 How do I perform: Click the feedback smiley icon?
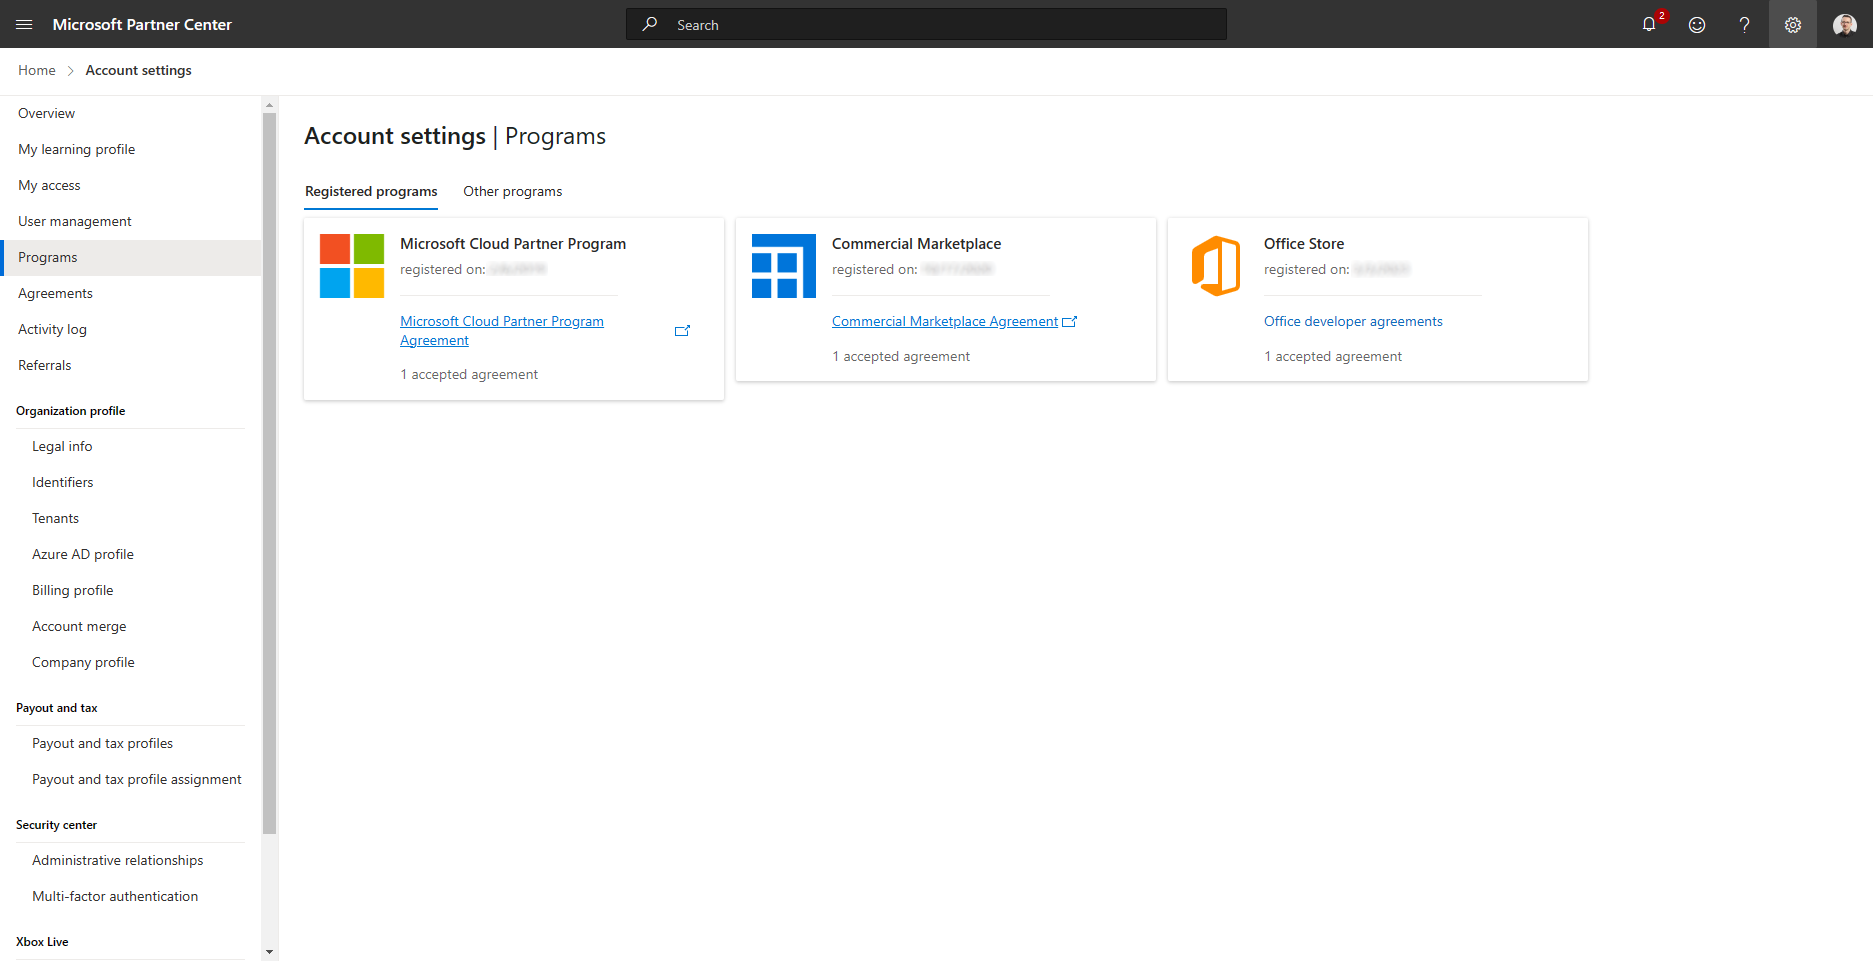click(x=1697, y=24)
